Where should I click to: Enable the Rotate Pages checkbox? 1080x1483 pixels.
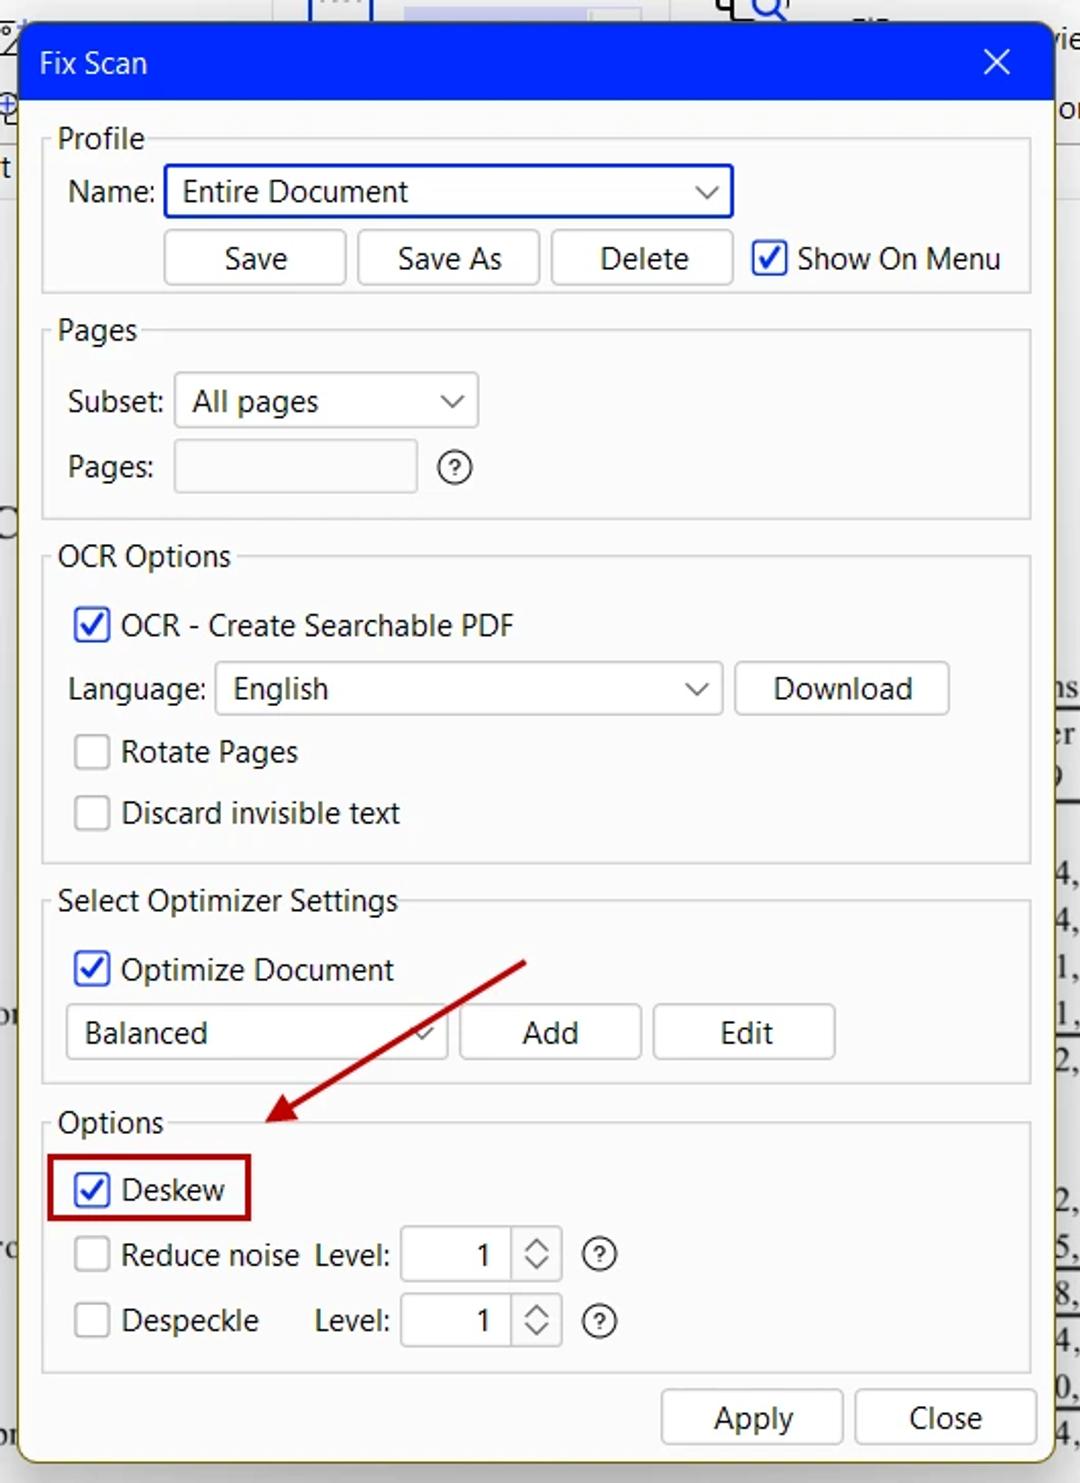[x=92, y=752]
